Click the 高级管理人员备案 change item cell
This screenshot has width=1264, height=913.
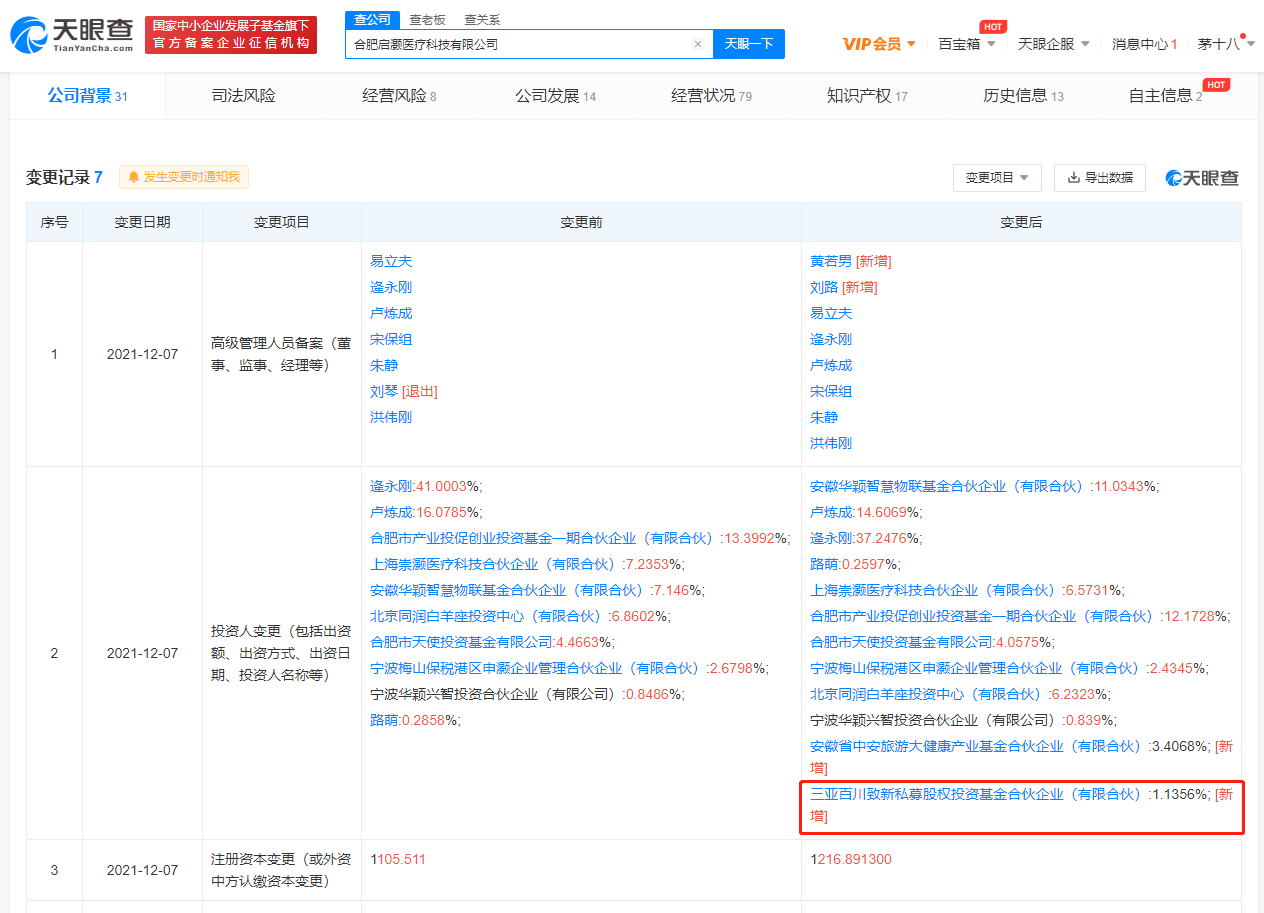[x=282, y=354]
